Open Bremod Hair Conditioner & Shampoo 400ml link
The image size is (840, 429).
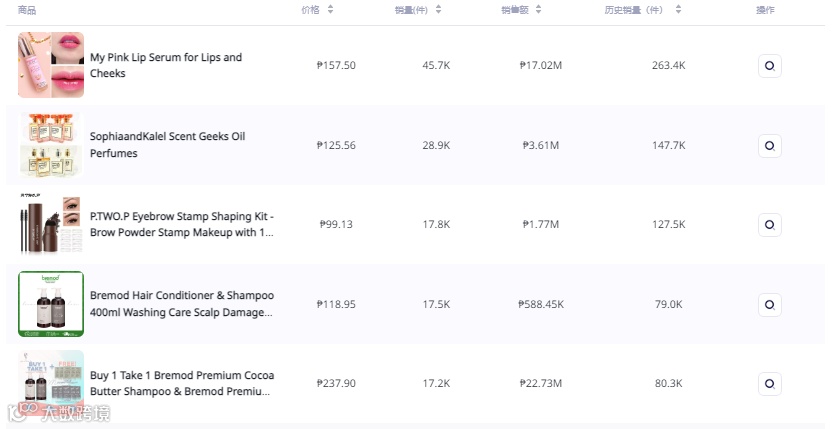pos(181,304)
